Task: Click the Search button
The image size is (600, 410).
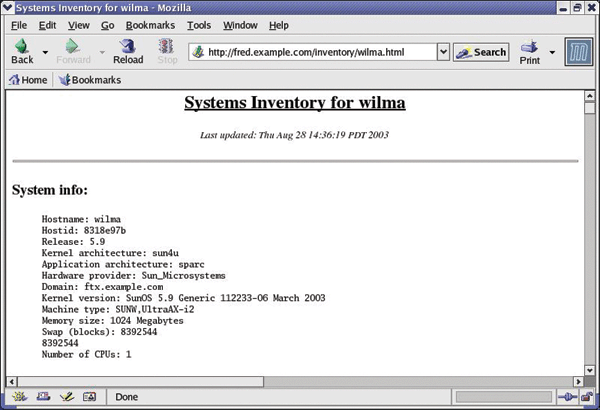Action: pos(481,52)
